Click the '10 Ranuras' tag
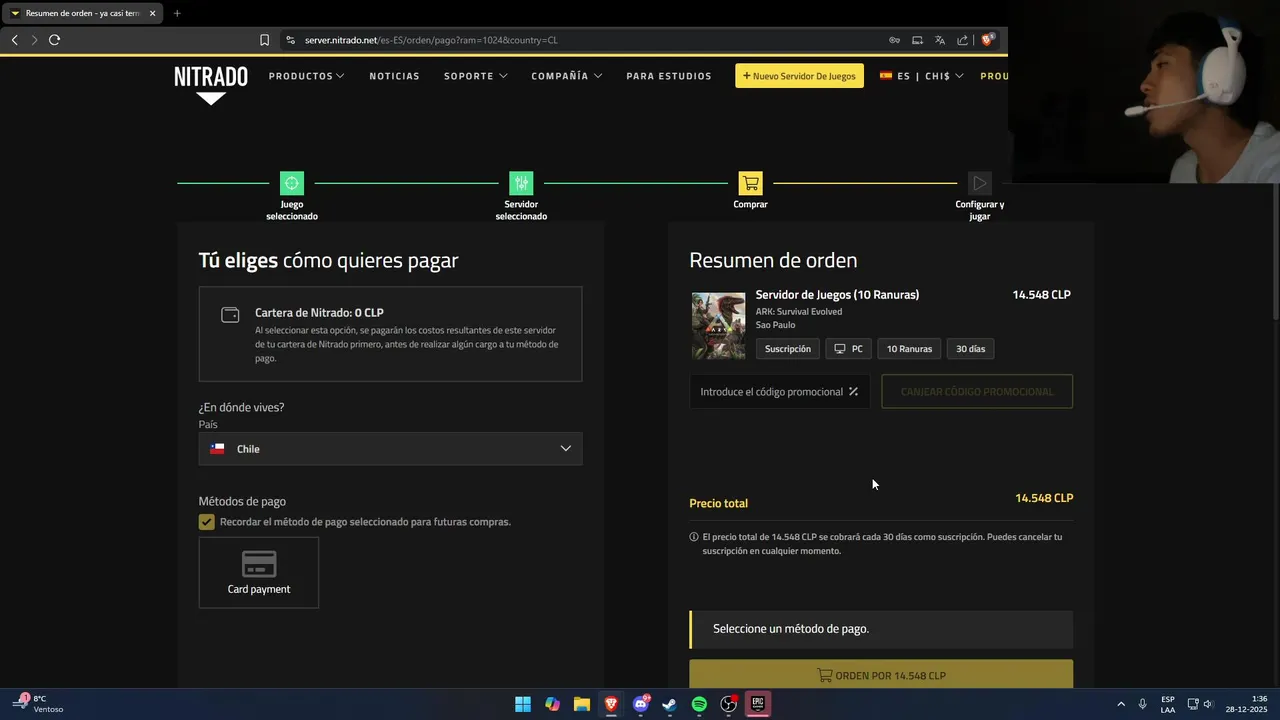The image size is (1280, 720). point(909,349)
